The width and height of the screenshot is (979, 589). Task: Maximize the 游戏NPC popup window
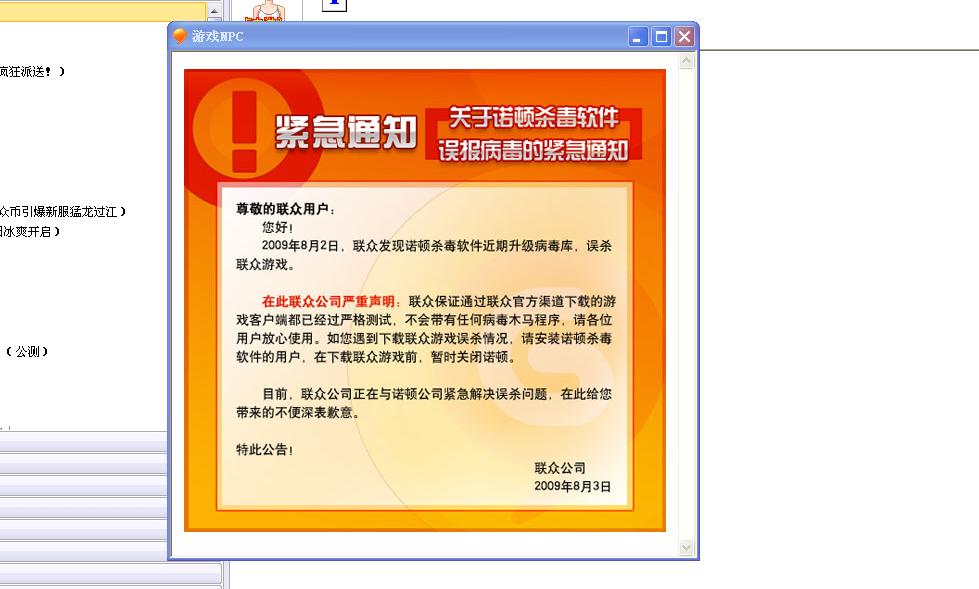(x=661, y=37)
